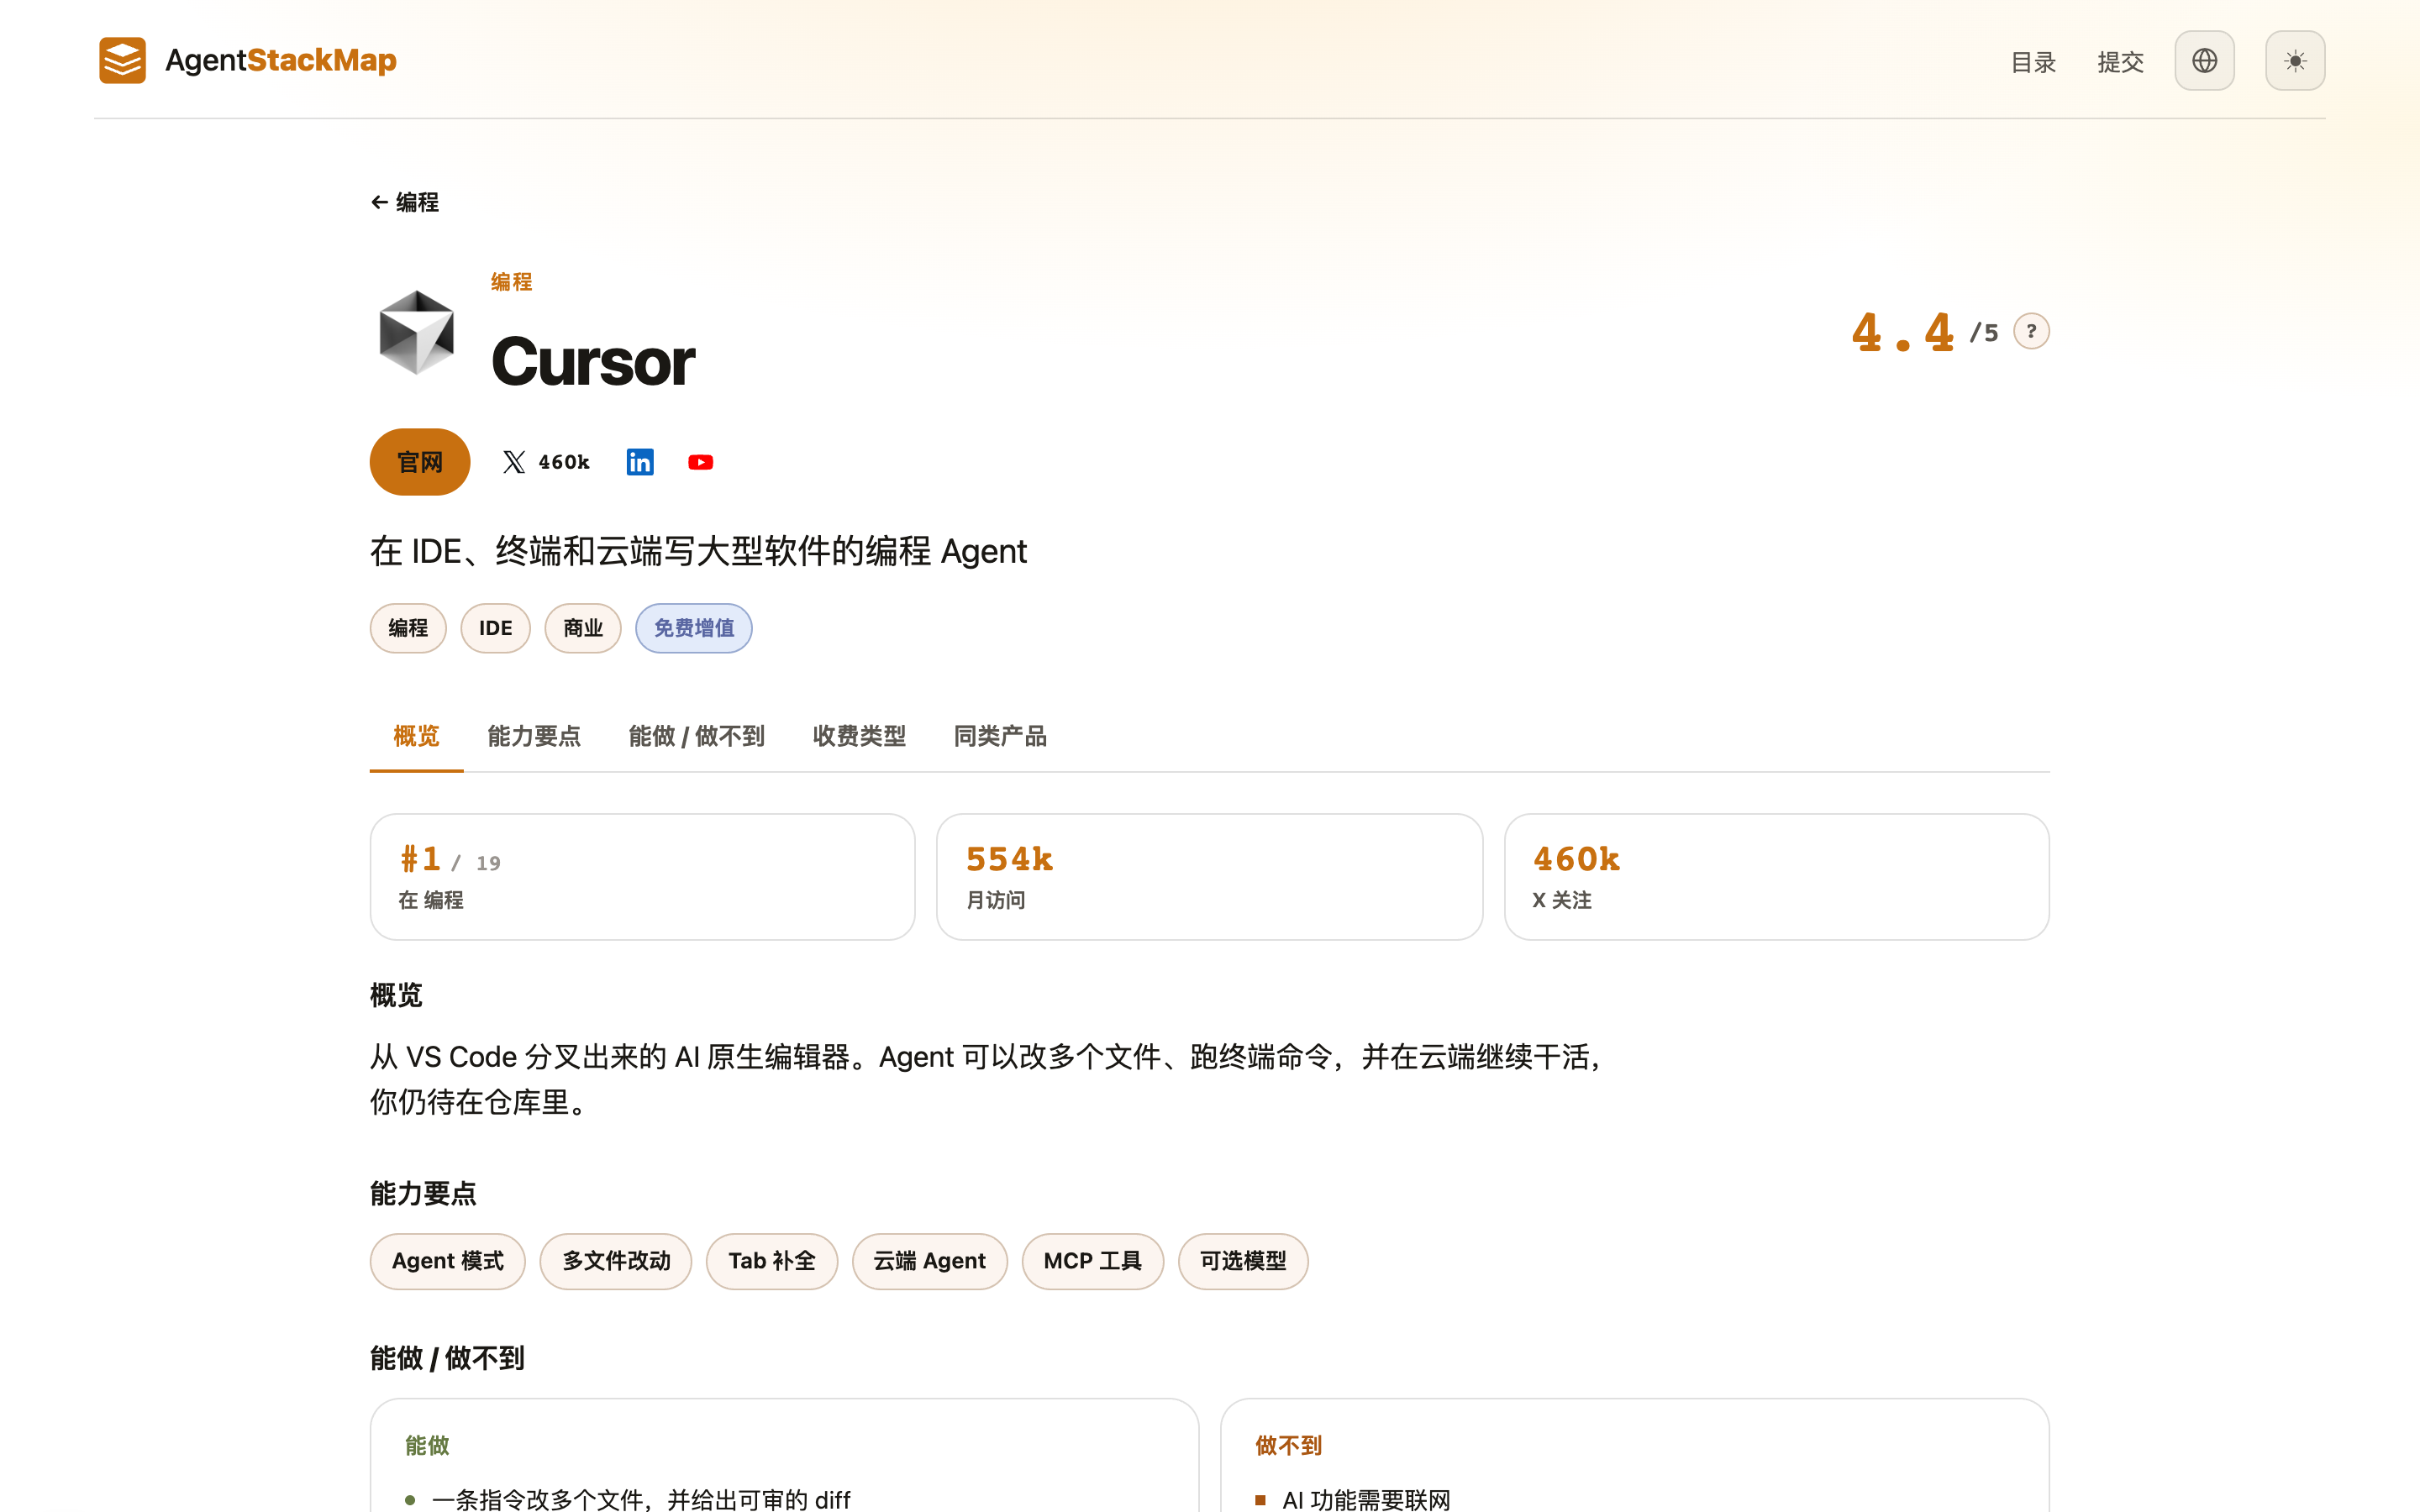This screenshot has width=2420, height=1512.
Task: Click the 554k 月访问 stat card
Action: pos(1210,877)
